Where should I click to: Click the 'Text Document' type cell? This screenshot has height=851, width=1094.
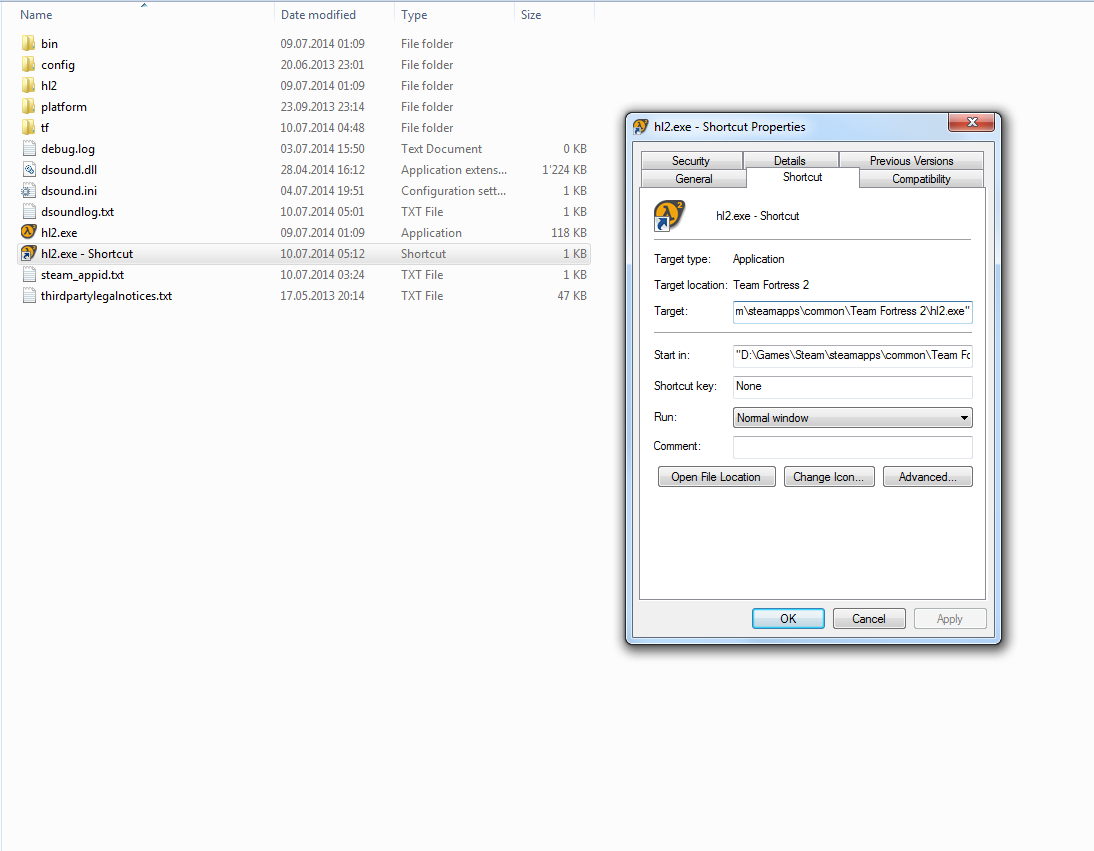(441, 149)
